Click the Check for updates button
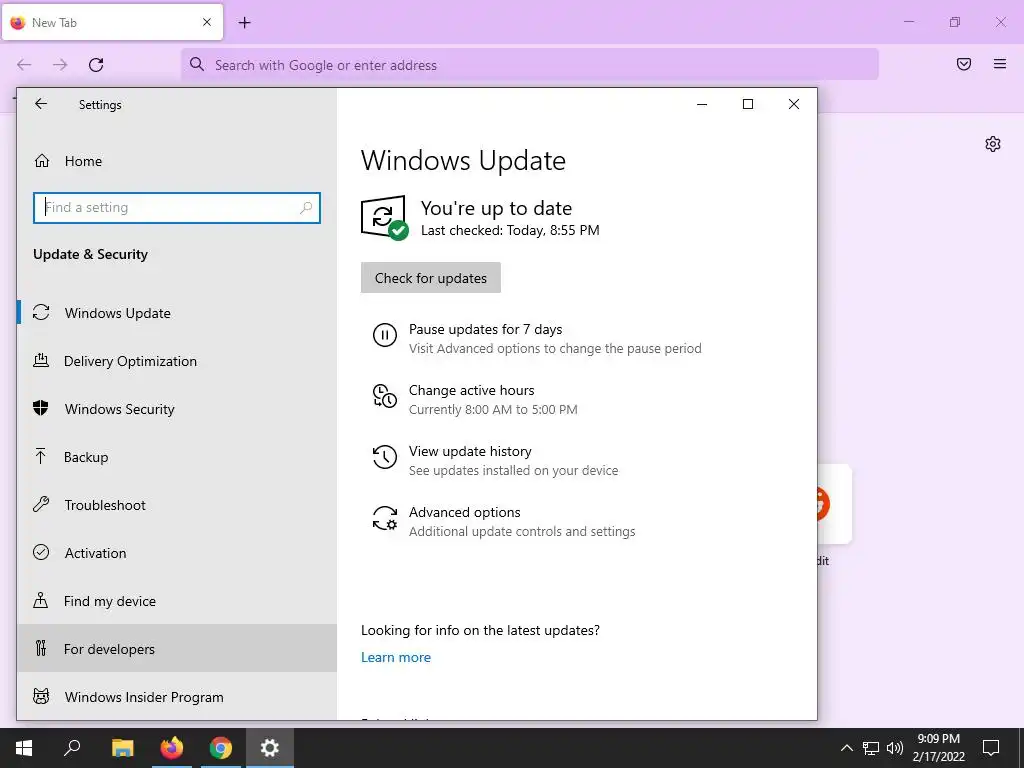 tap(430, 278)
